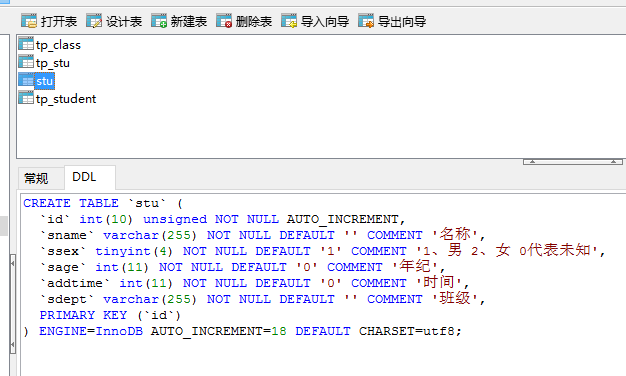Select the tp_stu table icon
This screenshot has height=376, width=626.
tap(26, 62)
